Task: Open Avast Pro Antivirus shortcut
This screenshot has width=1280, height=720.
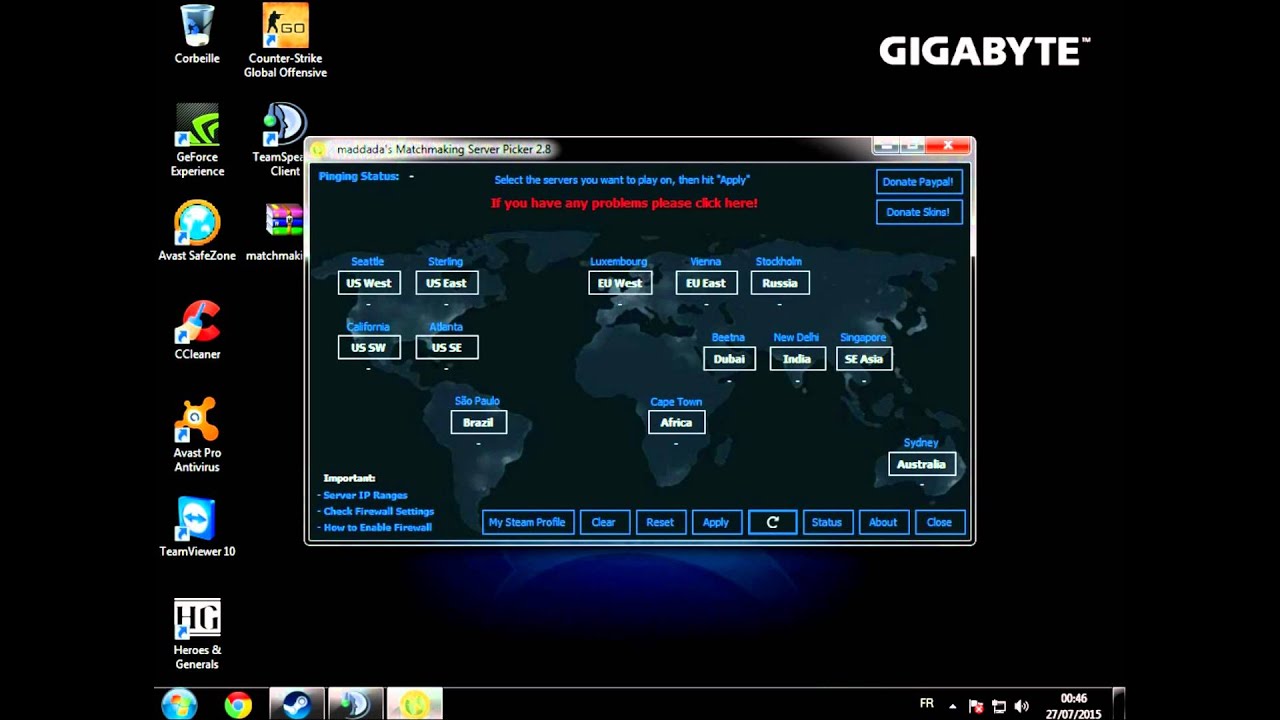Action: tap(197, 435)
